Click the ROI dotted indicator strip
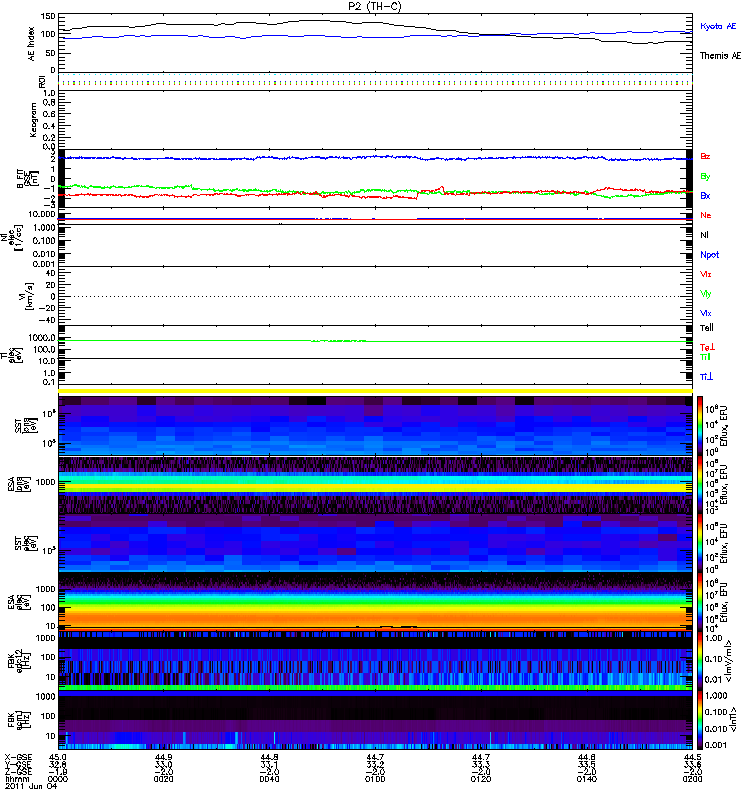 (376, 82)
